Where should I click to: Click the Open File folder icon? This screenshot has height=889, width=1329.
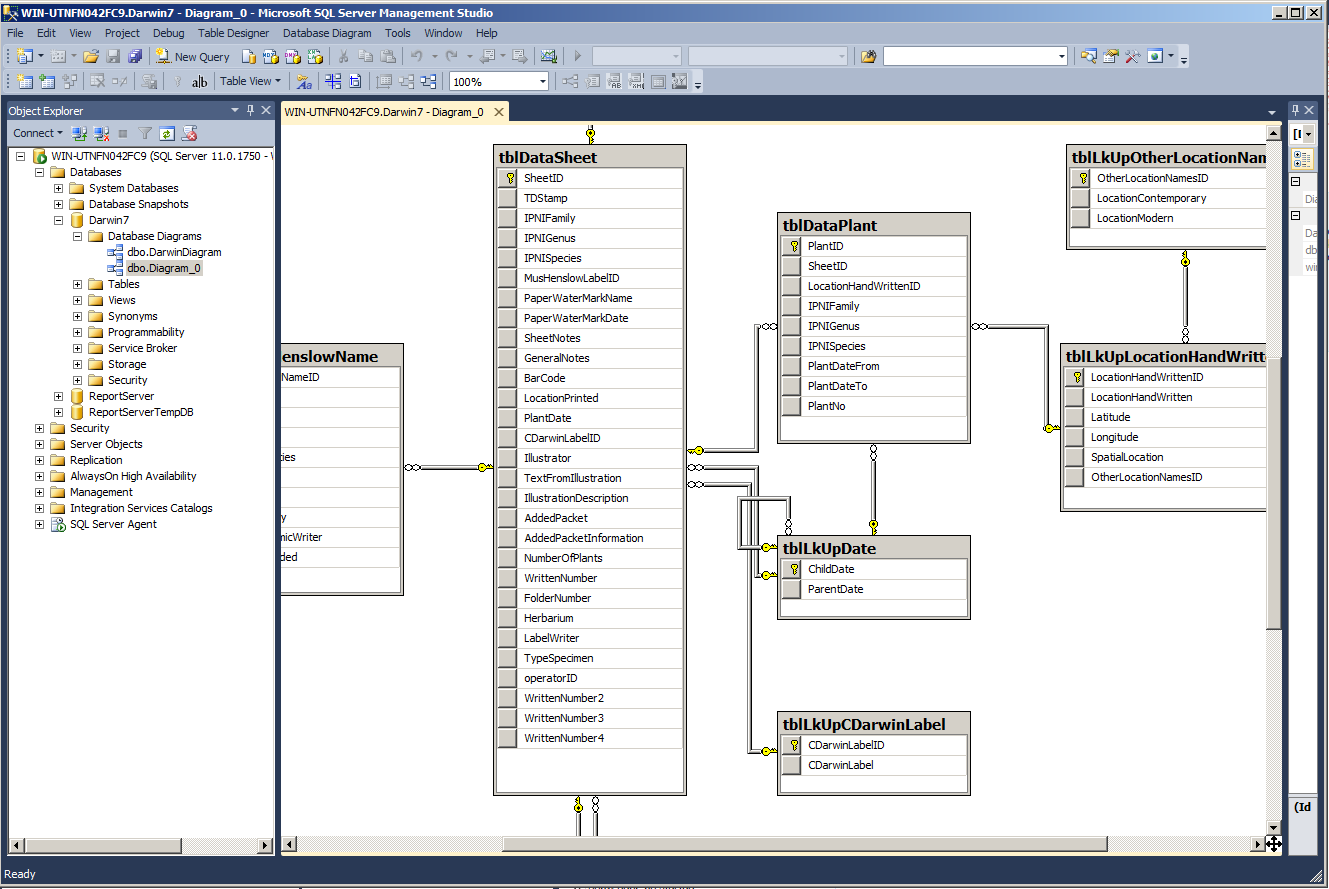[x=91, y=57]
